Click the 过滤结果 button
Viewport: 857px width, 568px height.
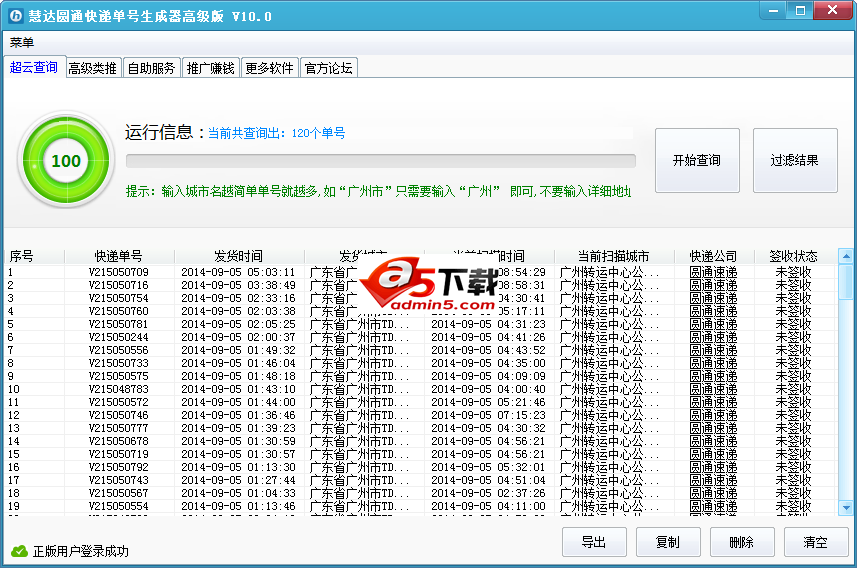pyautogui.click(x=795, y=160)
